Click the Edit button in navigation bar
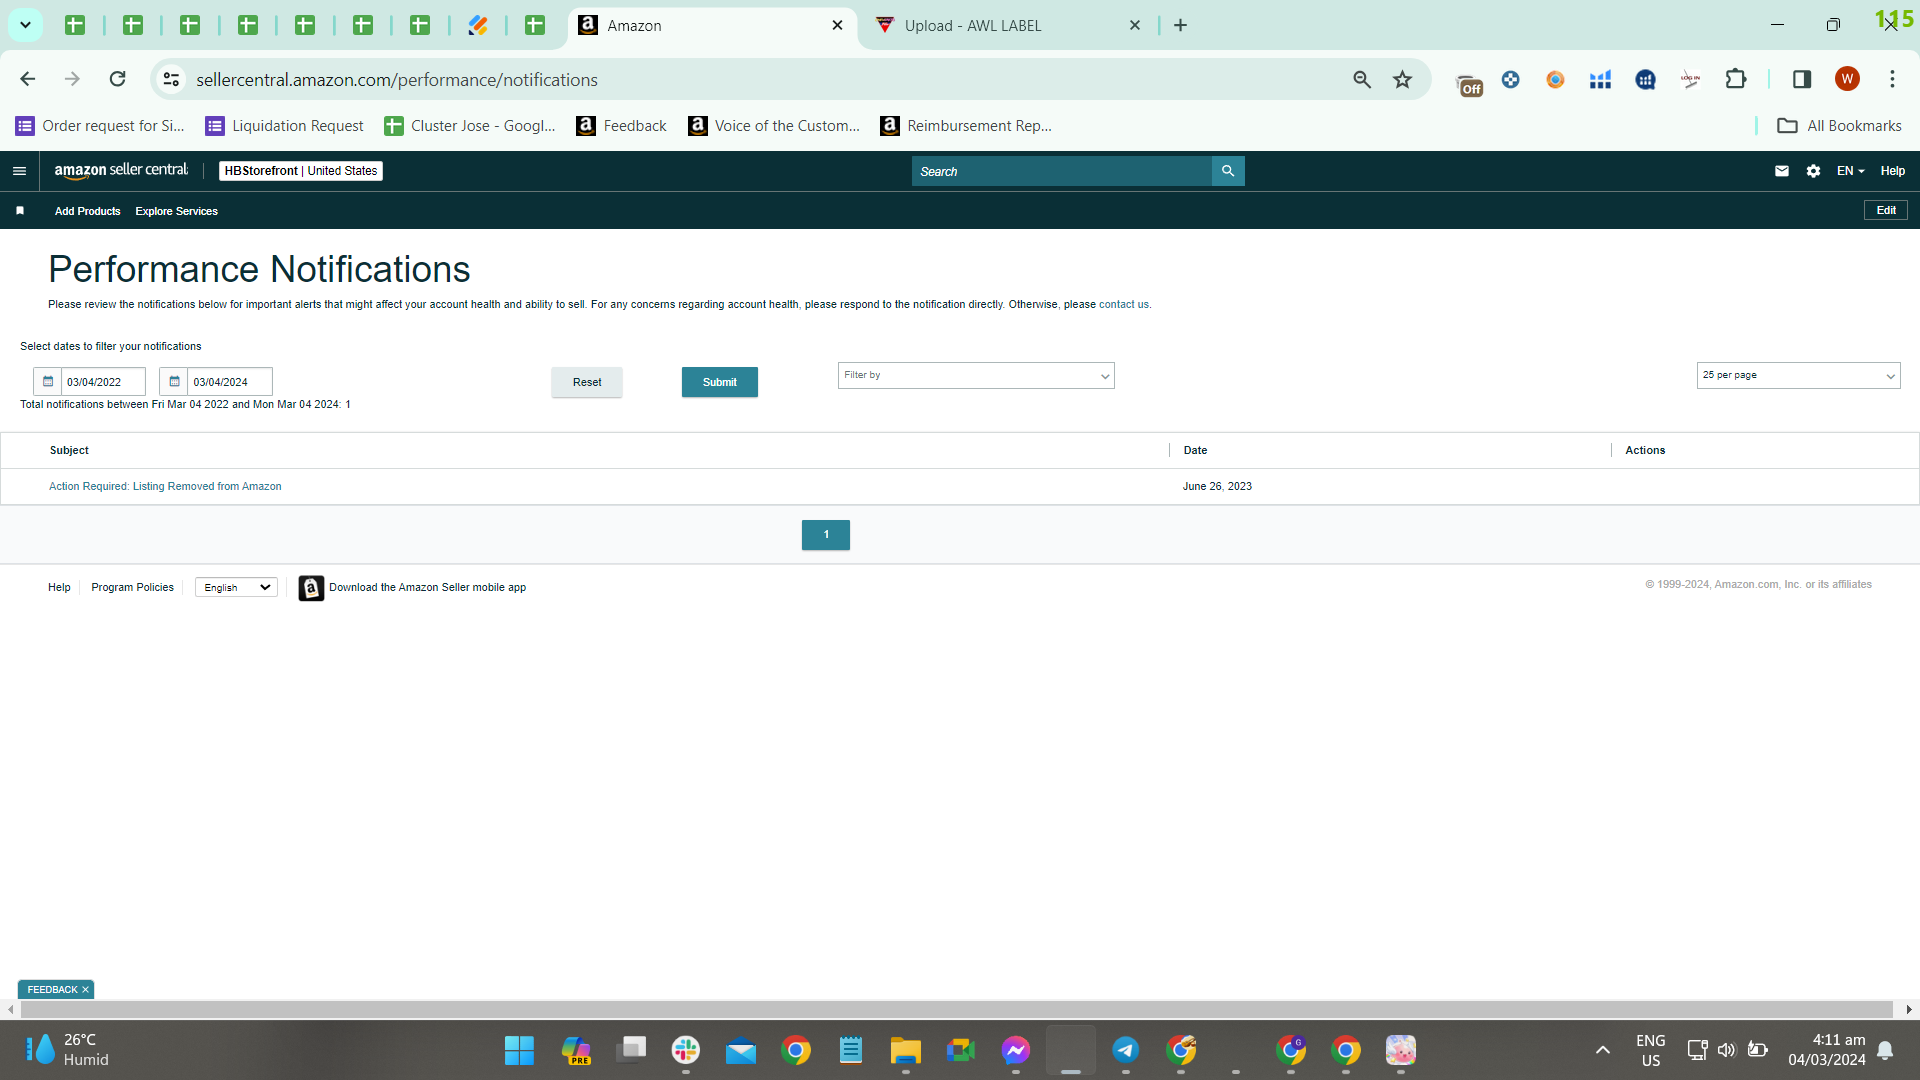 coord(1886,210)
